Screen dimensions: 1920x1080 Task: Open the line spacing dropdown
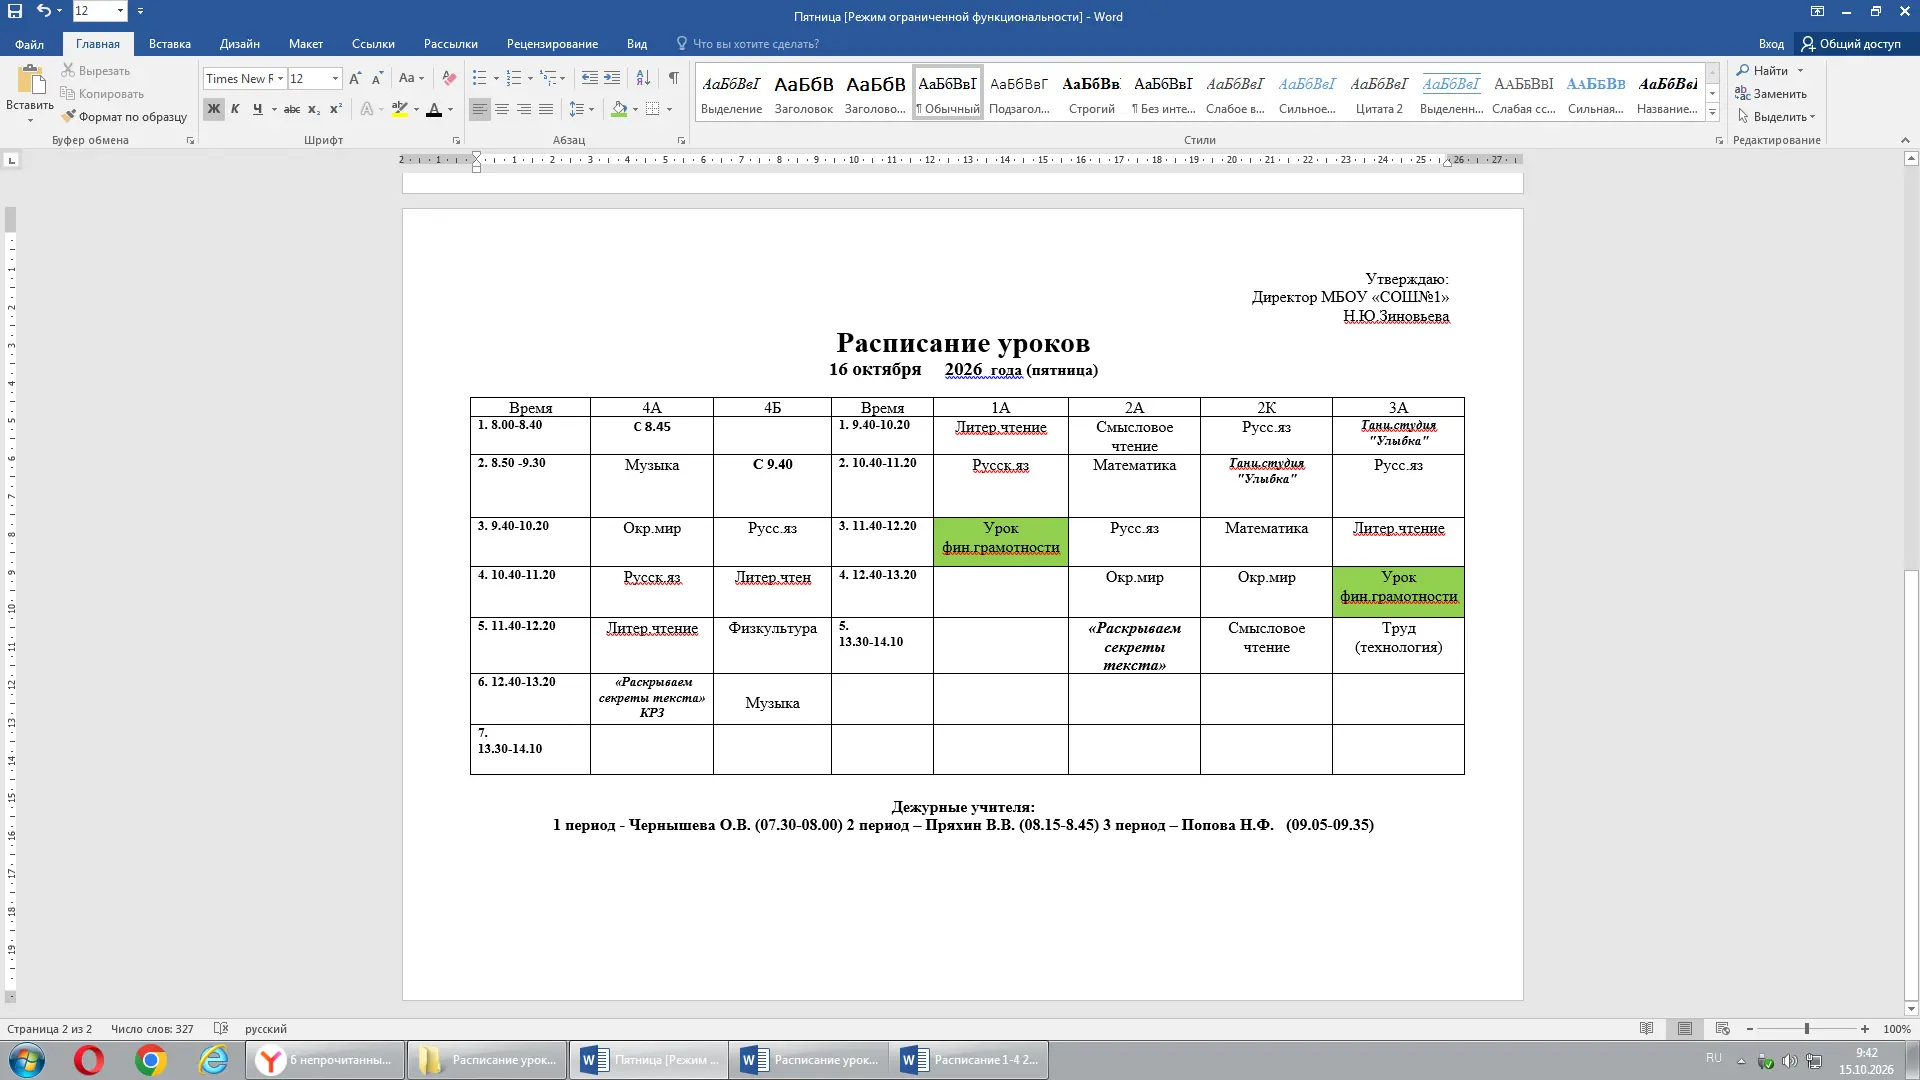click(x=581, y=109)
